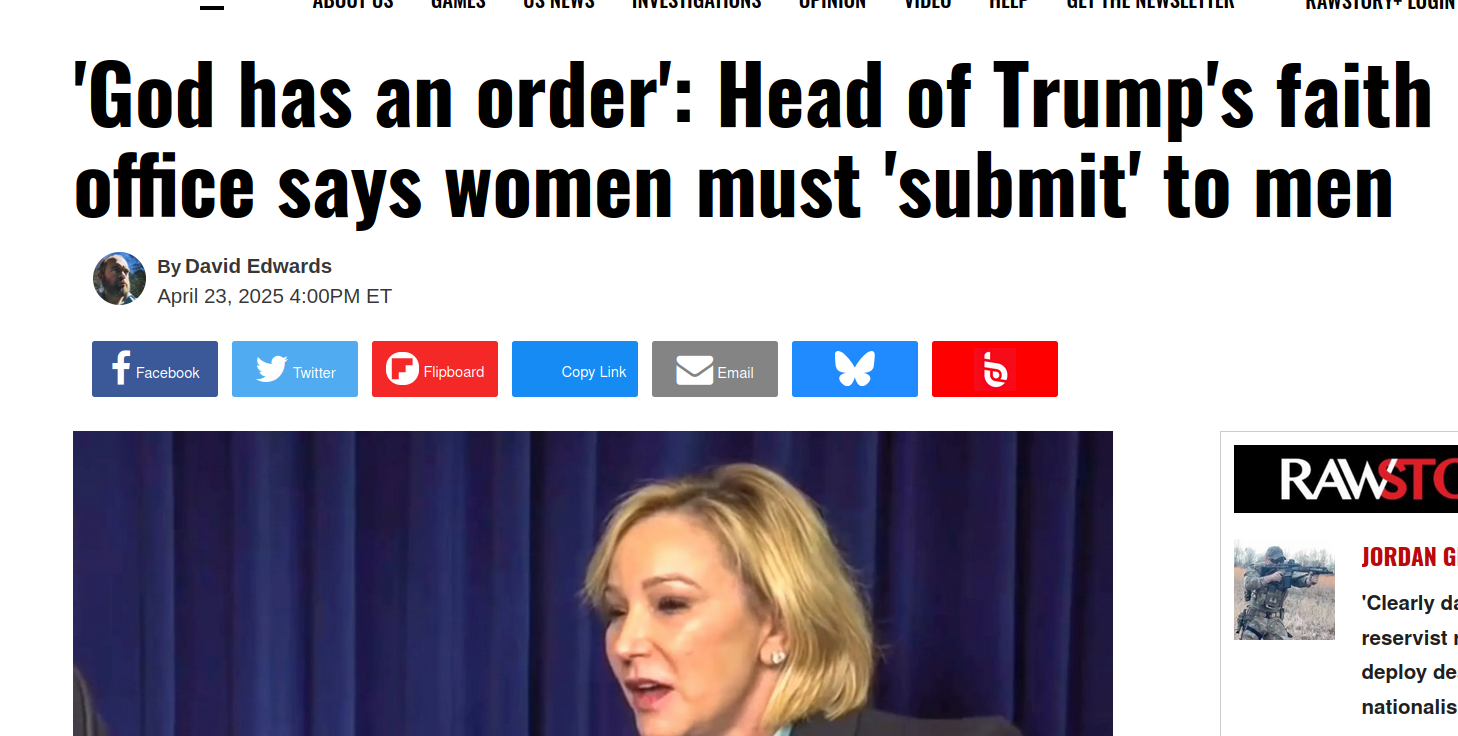This screenshot has height=736, width=1458.
Task: Open the About Us menu
Action: [353, 4]
